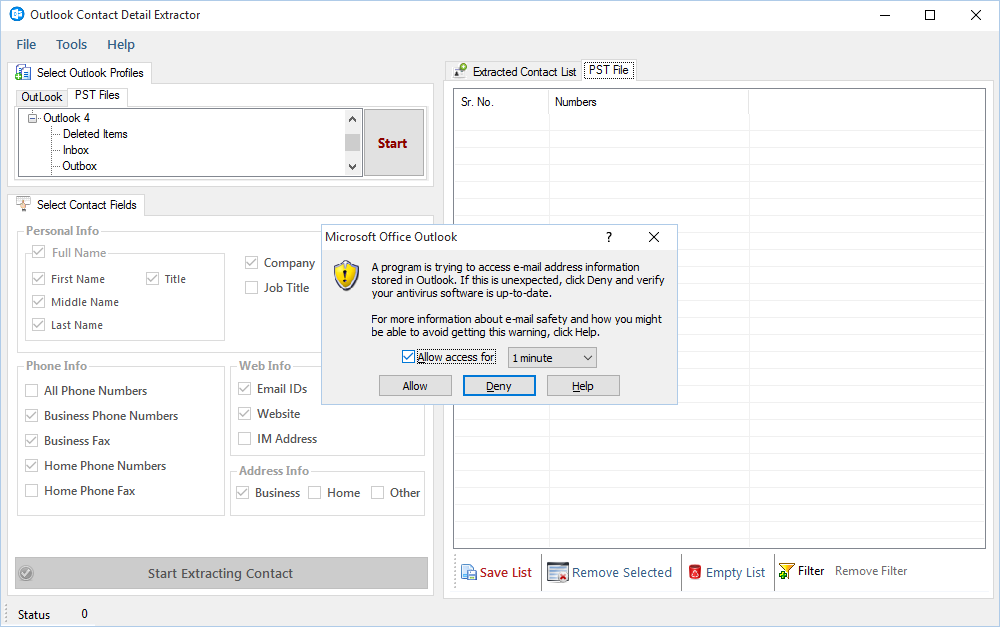The image size is (1000, 627).
Task: Switch to the PST Files tab
Action: coord(97,95)
